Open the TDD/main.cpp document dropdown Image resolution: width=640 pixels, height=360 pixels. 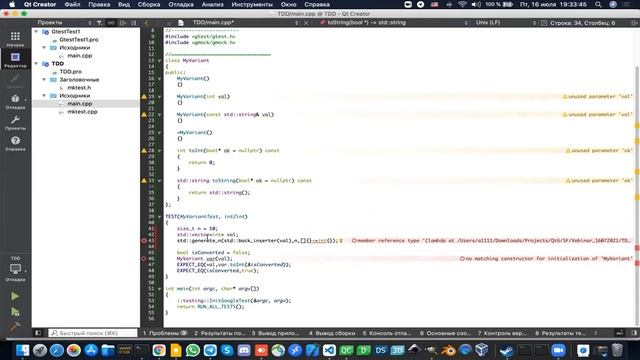click(x=245, y=23)
